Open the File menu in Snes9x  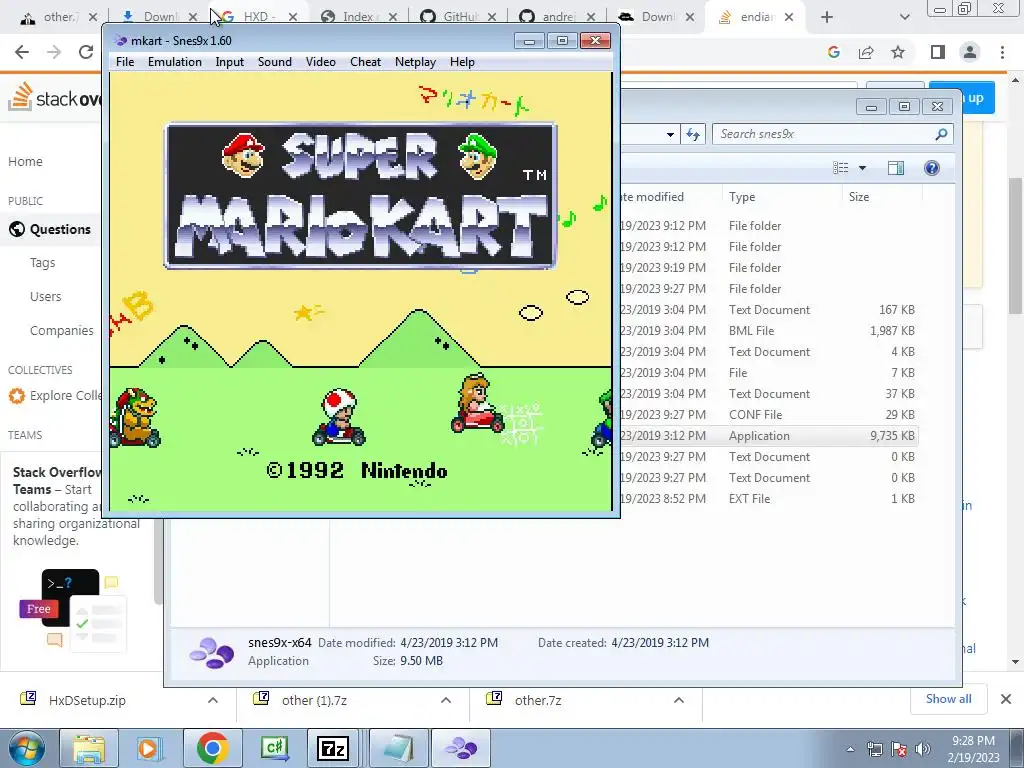point(125,61)
